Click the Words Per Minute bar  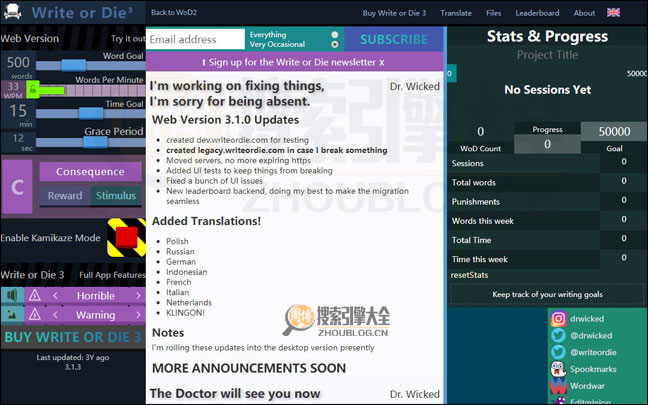[x=91, y=90]
